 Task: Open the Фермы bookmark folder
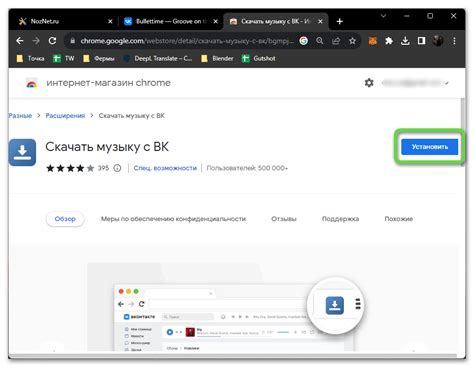(x=99, y=59)
